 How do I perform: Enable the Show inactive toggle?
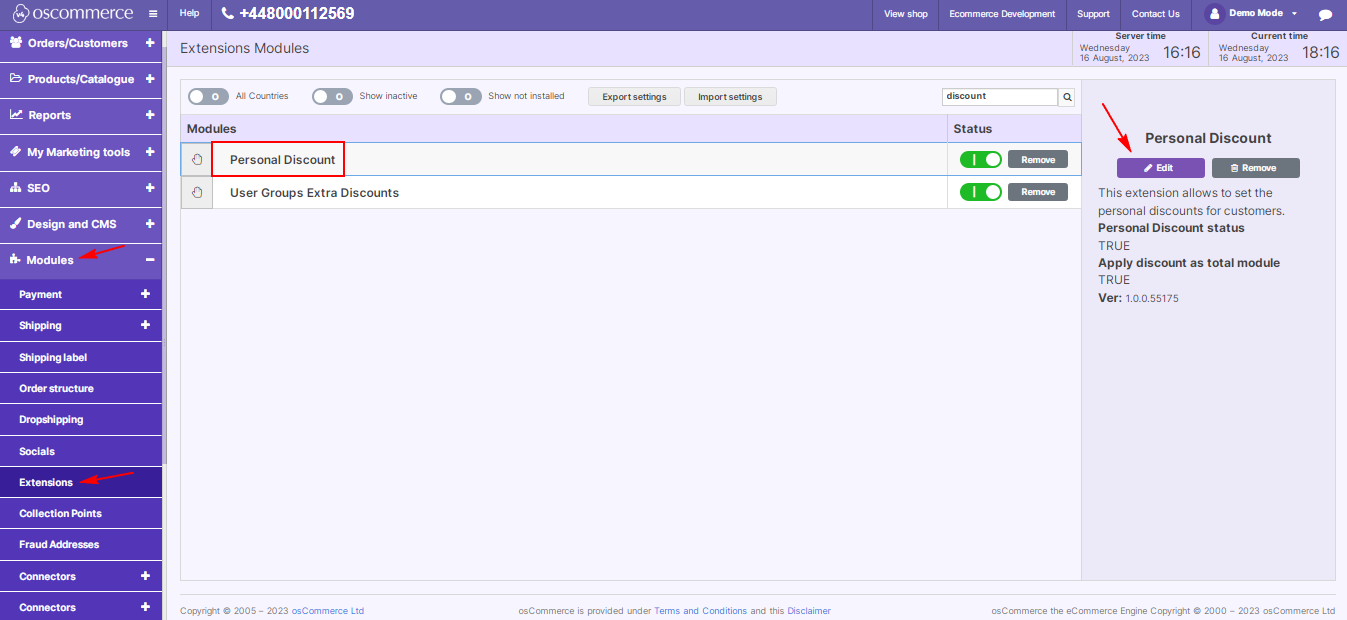[332, 96]
